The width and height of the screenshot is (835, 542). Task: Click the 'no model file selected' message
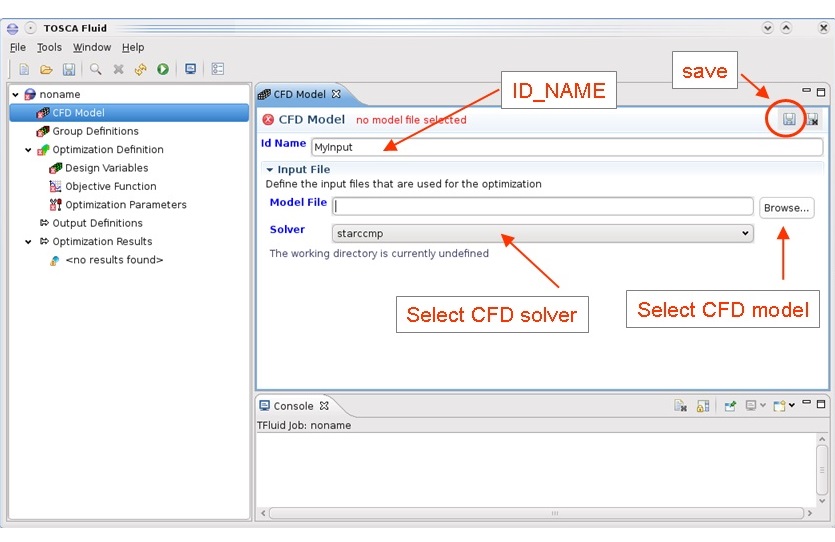click(411, 120)
